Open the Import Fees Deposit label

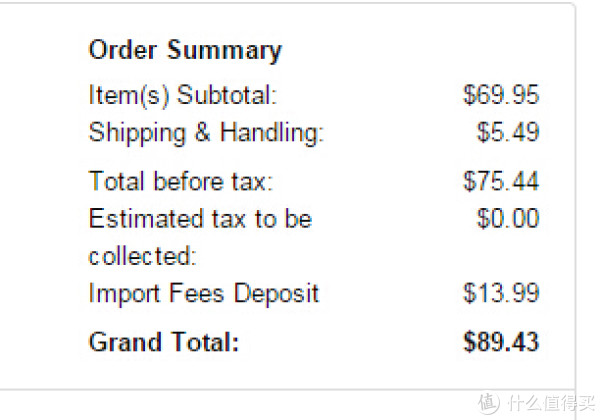[204, 294]
